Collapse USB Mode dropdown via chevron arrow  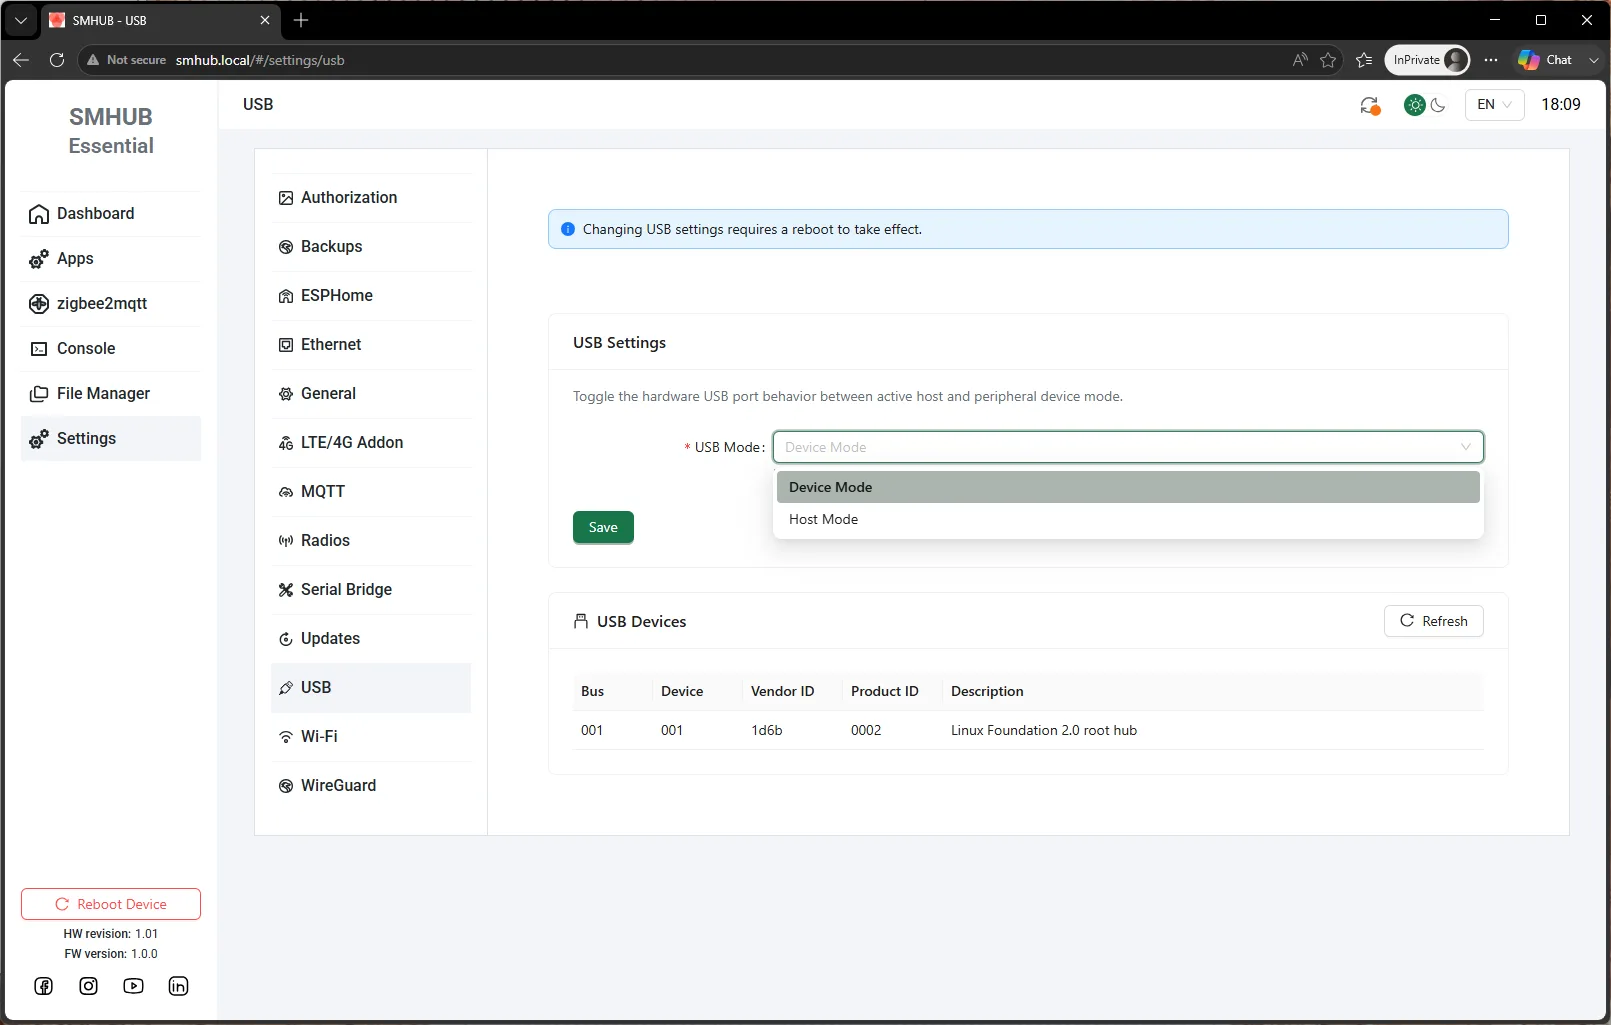coord(1466,447)
